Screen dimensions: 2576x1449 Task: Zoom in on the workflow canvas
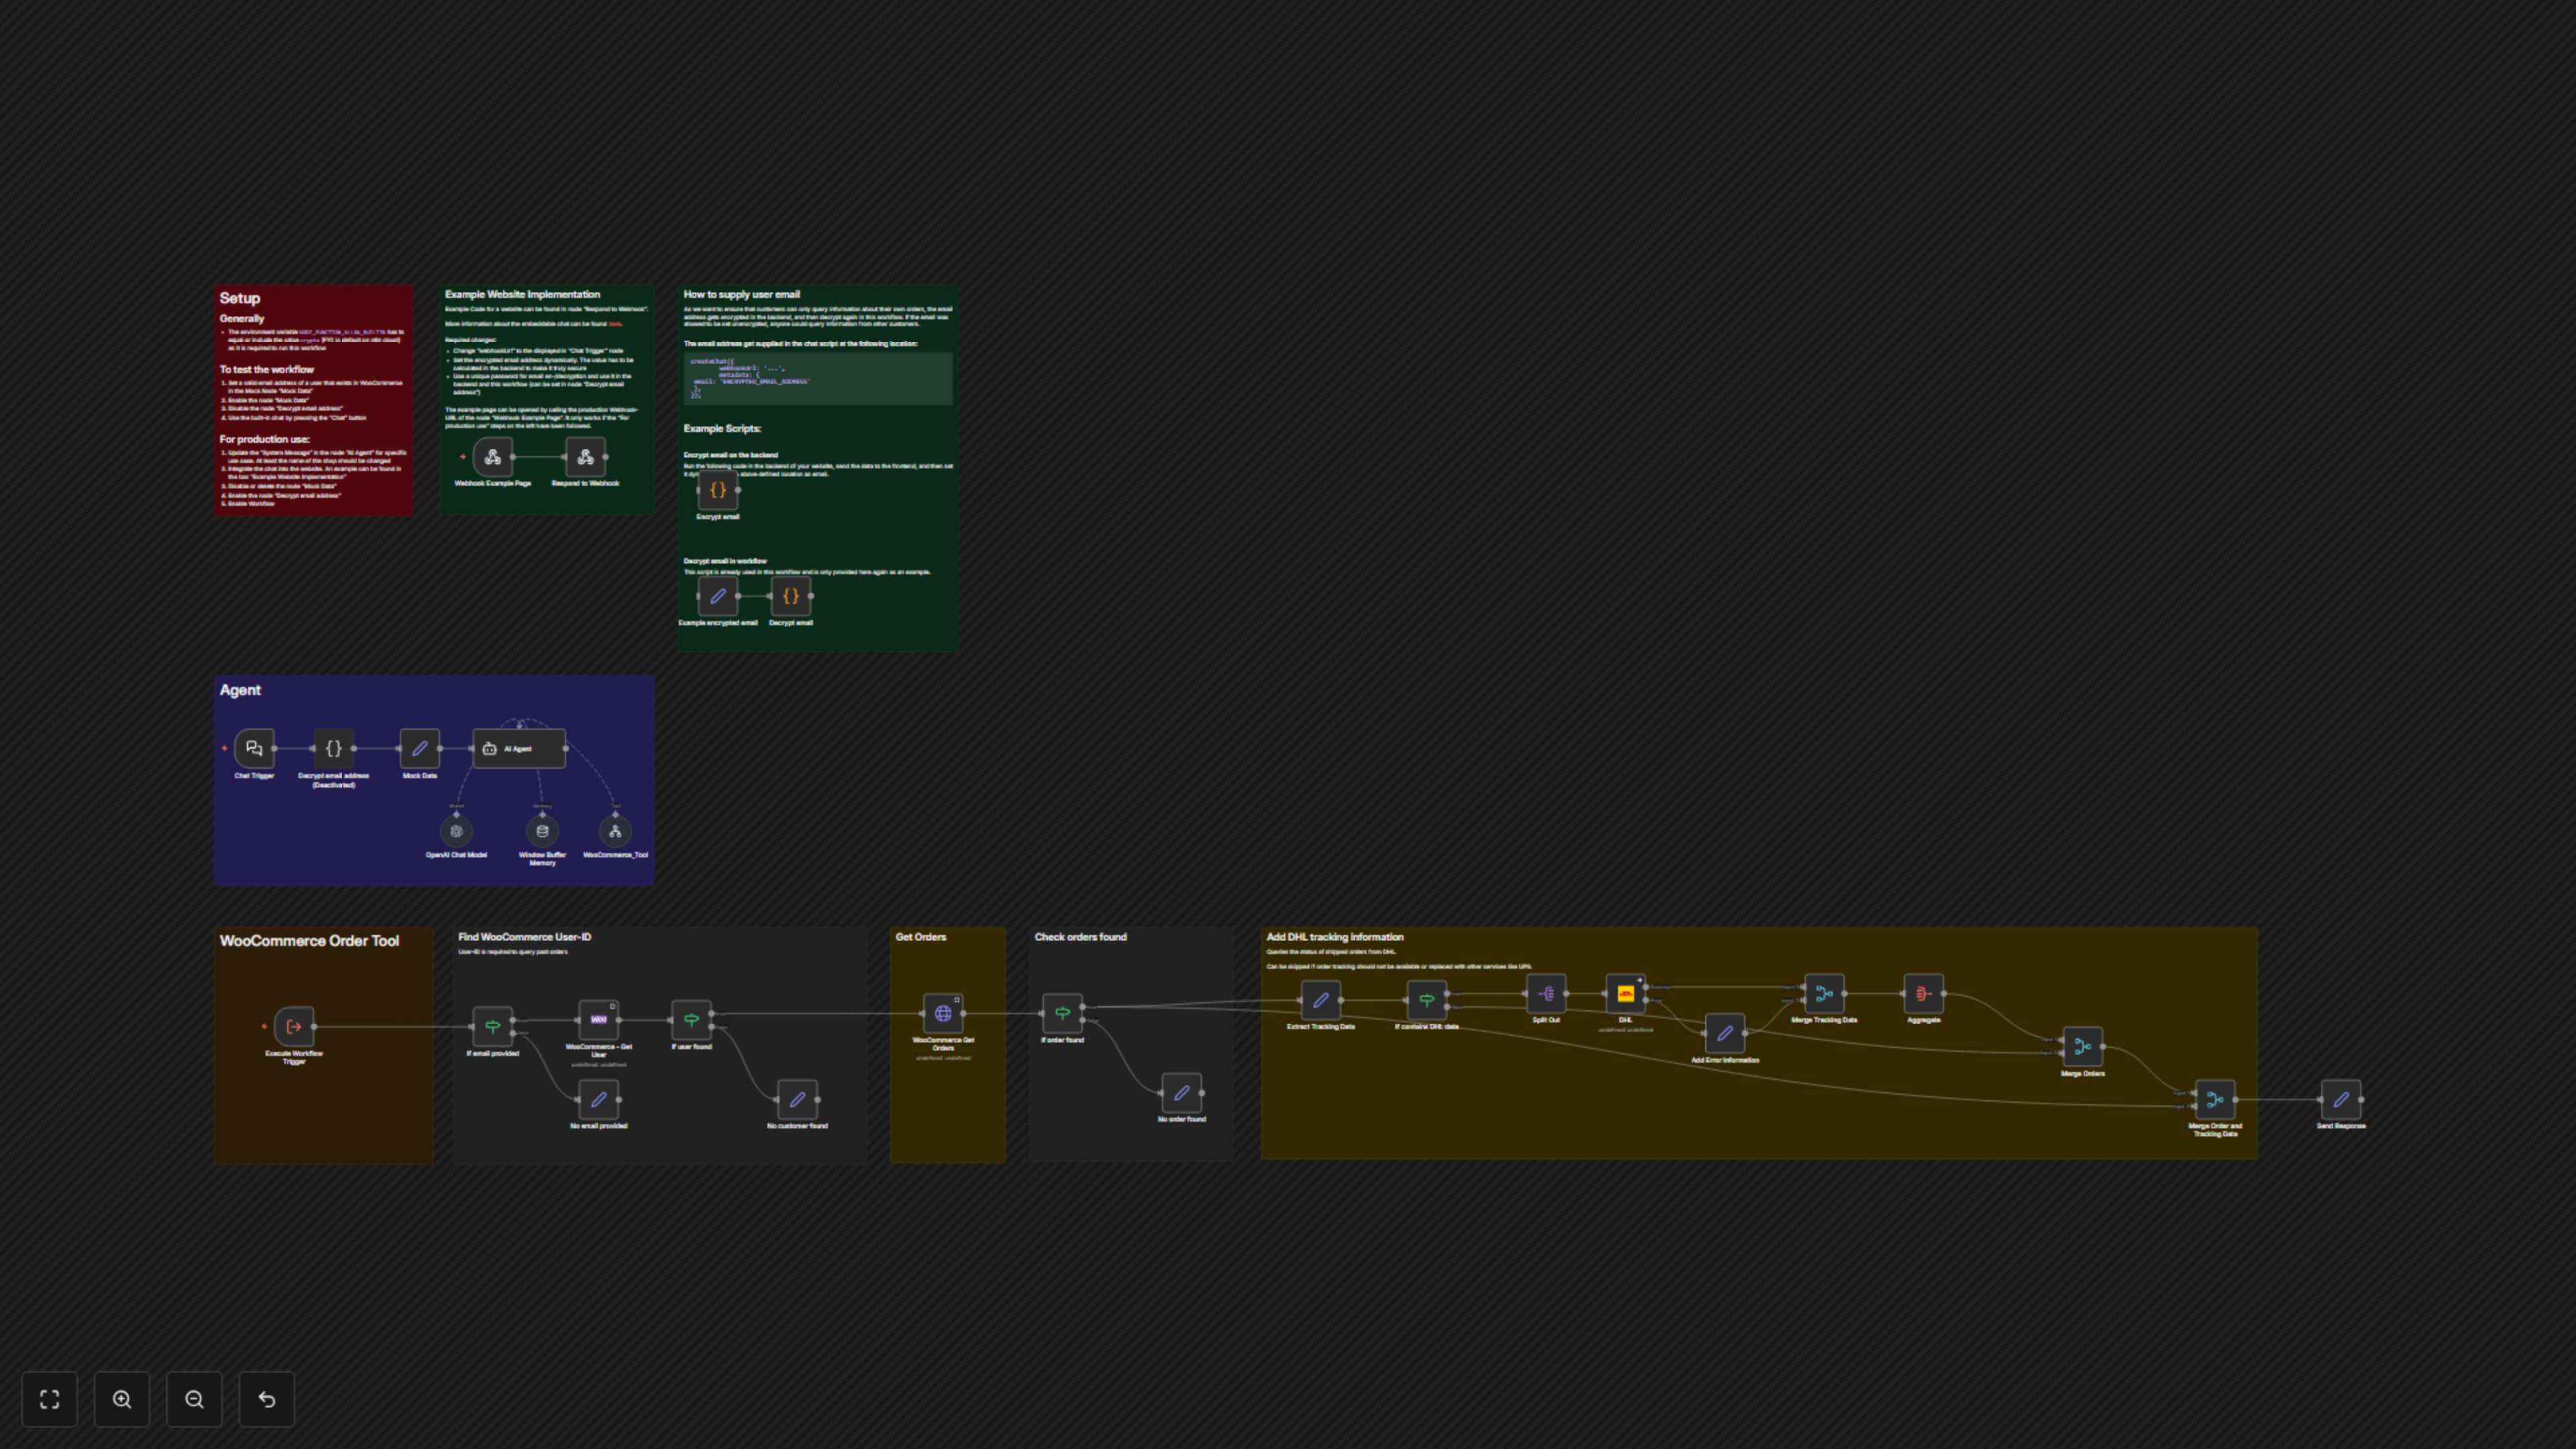click(x=122, y=1399)
